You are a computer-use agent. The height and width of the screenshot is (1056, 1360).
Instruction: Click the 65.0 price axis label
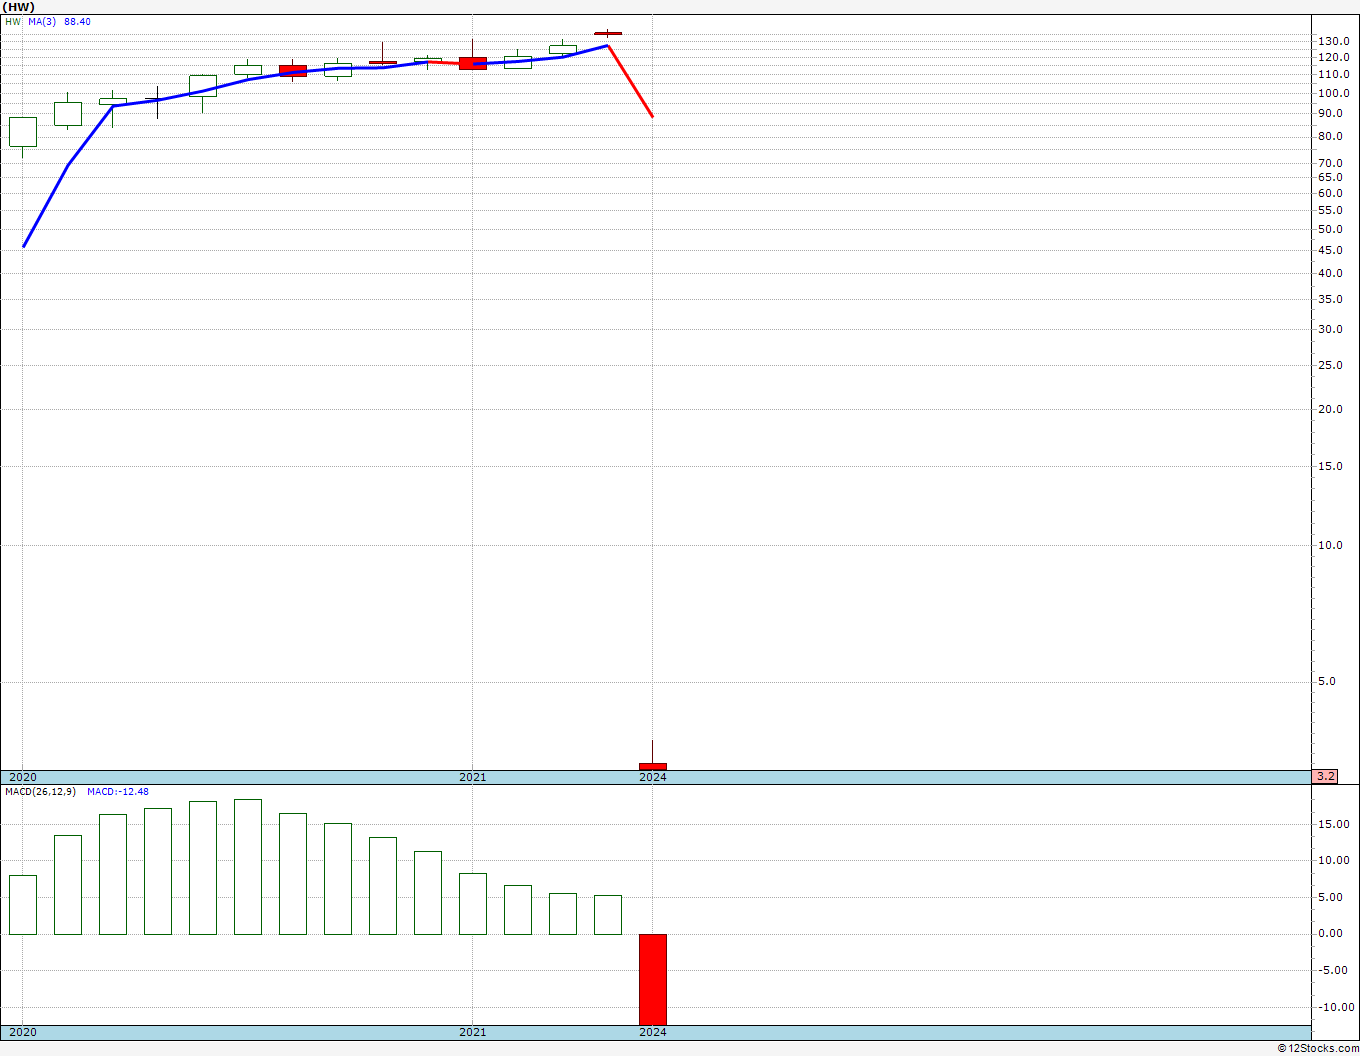(1330, 177)
